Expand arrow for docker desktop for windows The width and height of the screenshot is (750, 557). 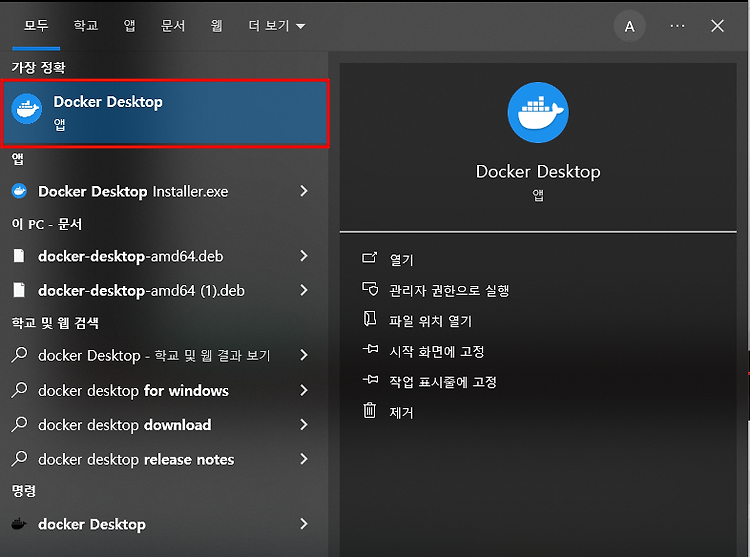click(x=304, y=390)
